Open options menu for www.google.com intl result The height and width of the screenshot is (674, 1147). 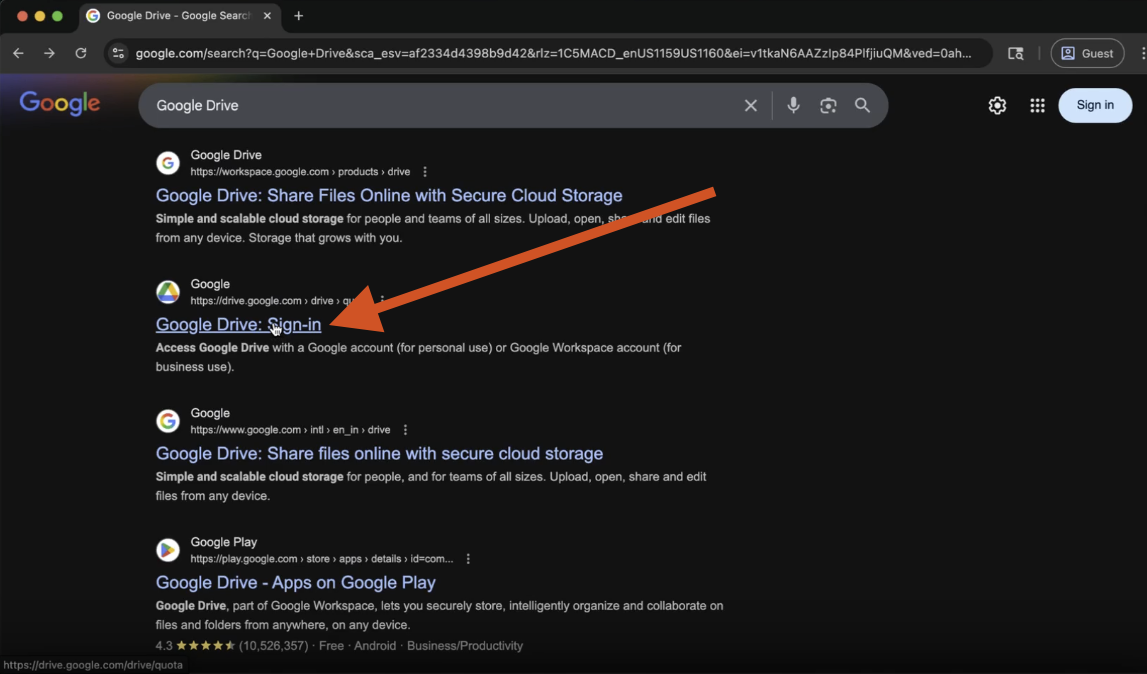click(x=405, y=430)
